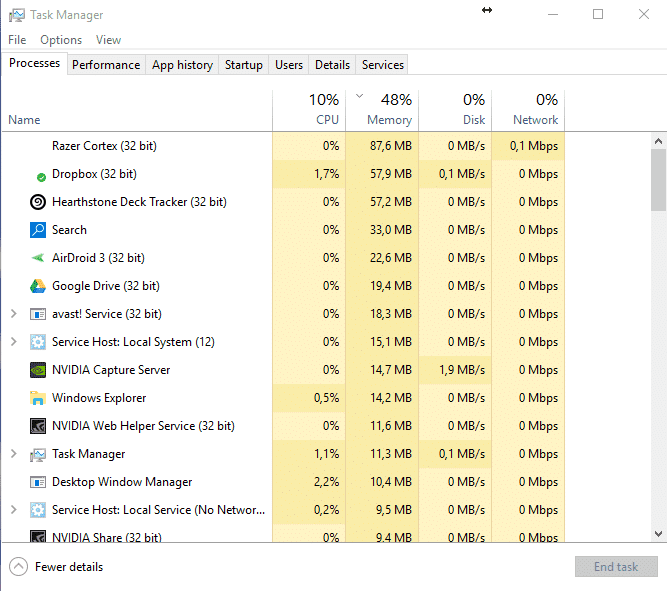The width and height of the screenshot is (667, 591).
Task: Click the Fewer details label
Action: pos(69,567)
